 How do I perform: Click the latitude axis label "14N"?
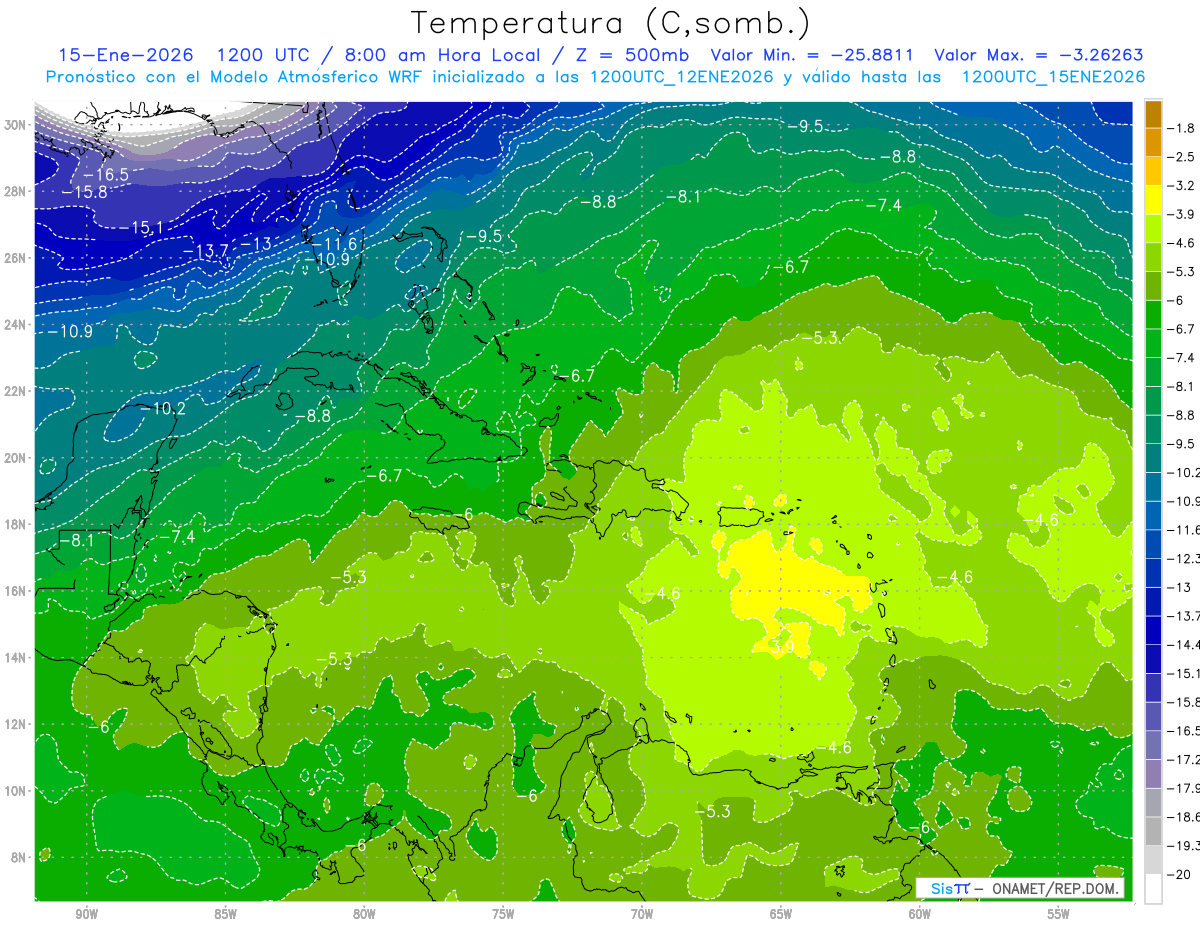(x=16, y=657)
